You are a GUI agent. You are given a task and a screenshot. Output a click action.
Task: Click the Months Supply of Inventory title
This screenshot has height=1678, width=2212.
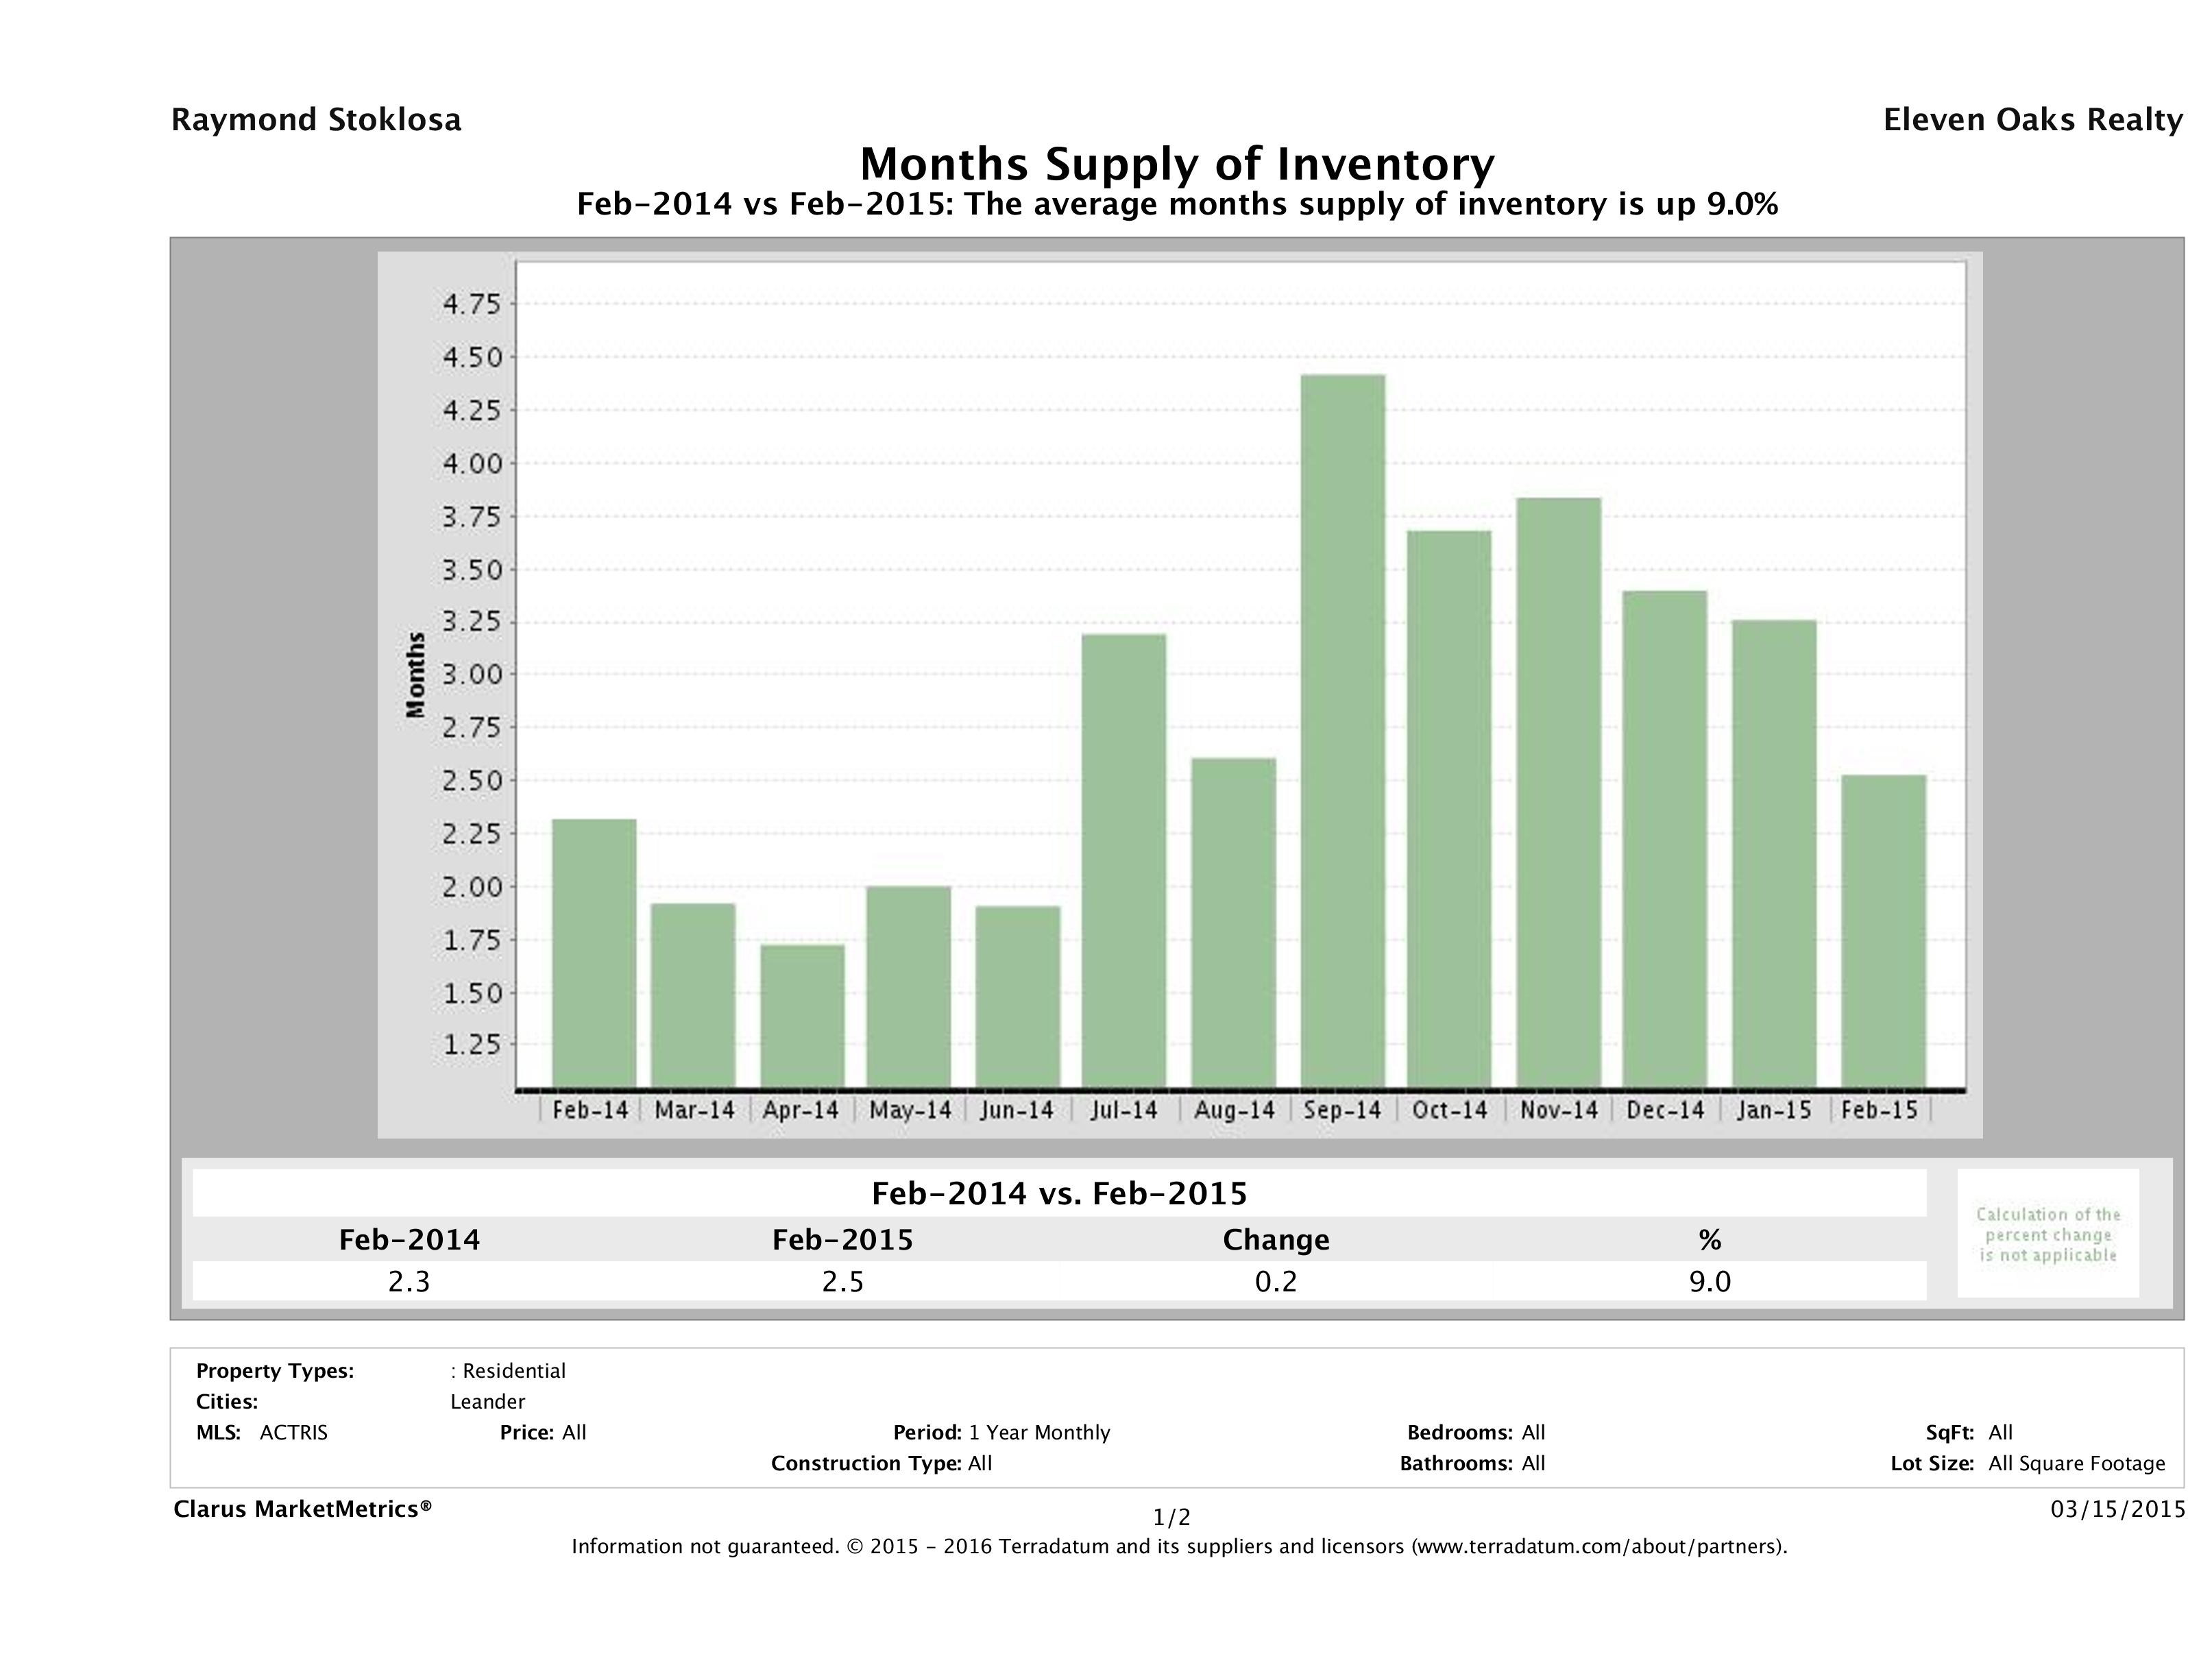coord(1177,164)
